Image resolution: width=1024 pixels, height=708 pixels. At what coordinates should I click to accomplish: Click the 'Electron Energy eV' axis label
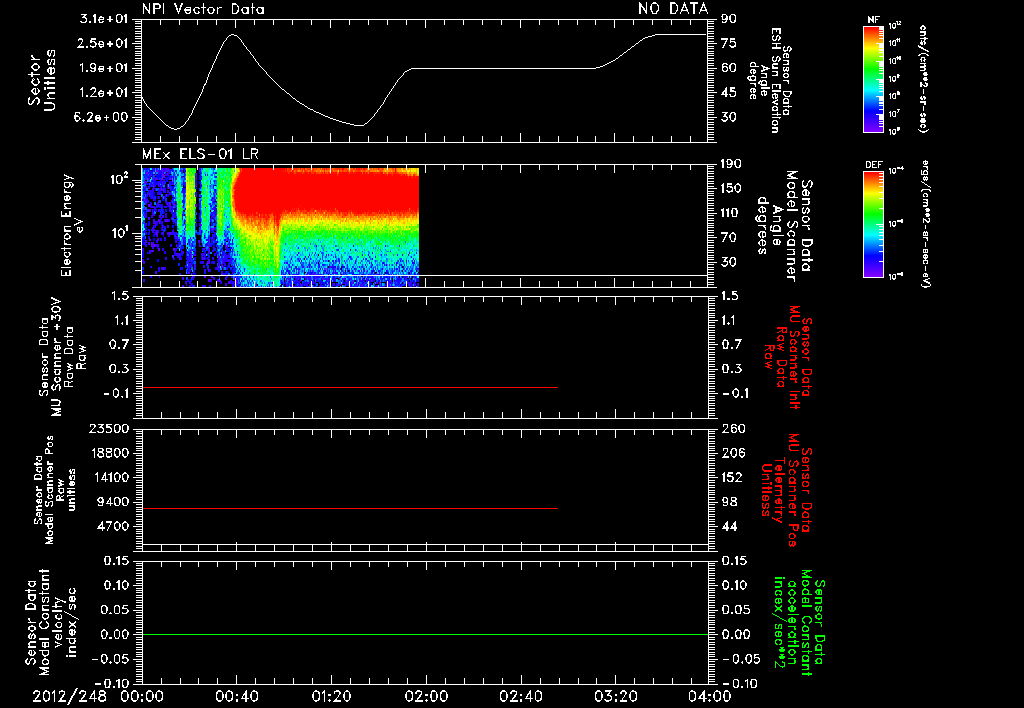(x=72, y=225)
